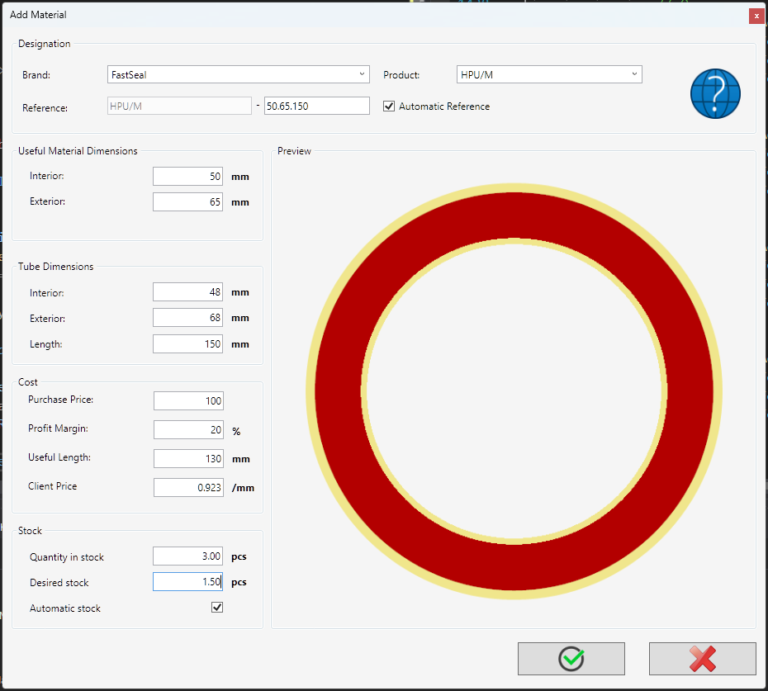The height and width of the screenshot is (691, 768).
Task: Click the 'Client Price' label
Action: (52, 486)
